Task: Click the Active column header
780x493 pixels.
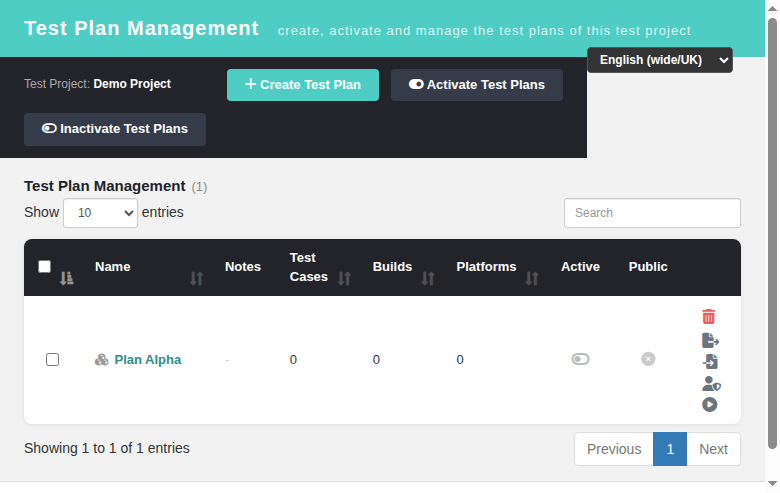Action: point(581,267)
